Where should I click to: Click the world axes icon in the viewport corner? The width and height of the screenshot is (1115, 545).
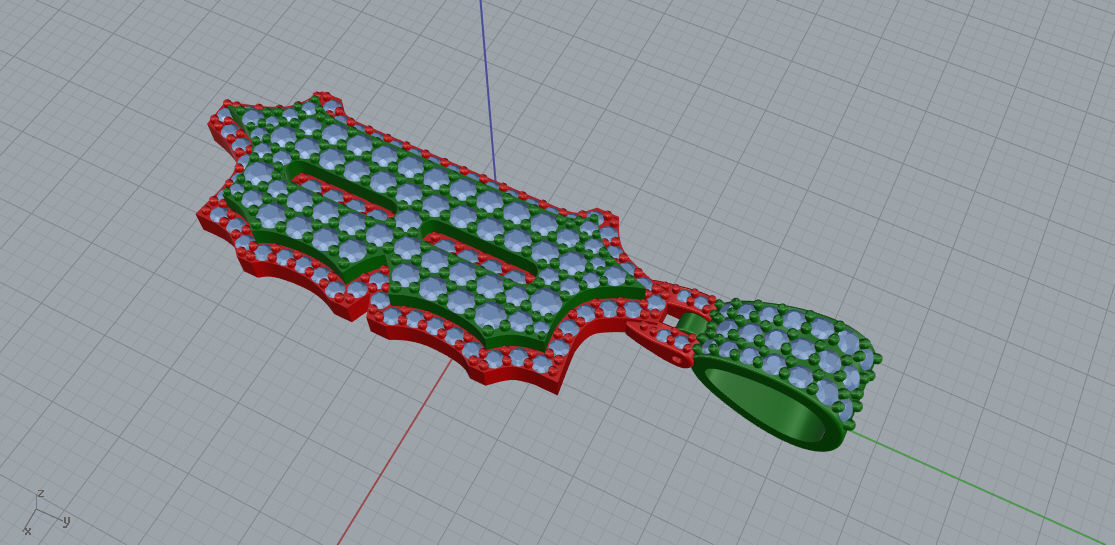tap(45, 512)
